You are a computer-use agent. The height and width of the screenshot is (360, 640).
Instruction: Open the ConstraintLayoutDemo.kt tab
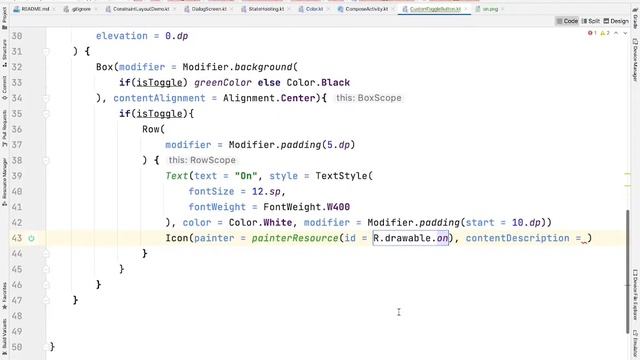(x=141, y=9)
